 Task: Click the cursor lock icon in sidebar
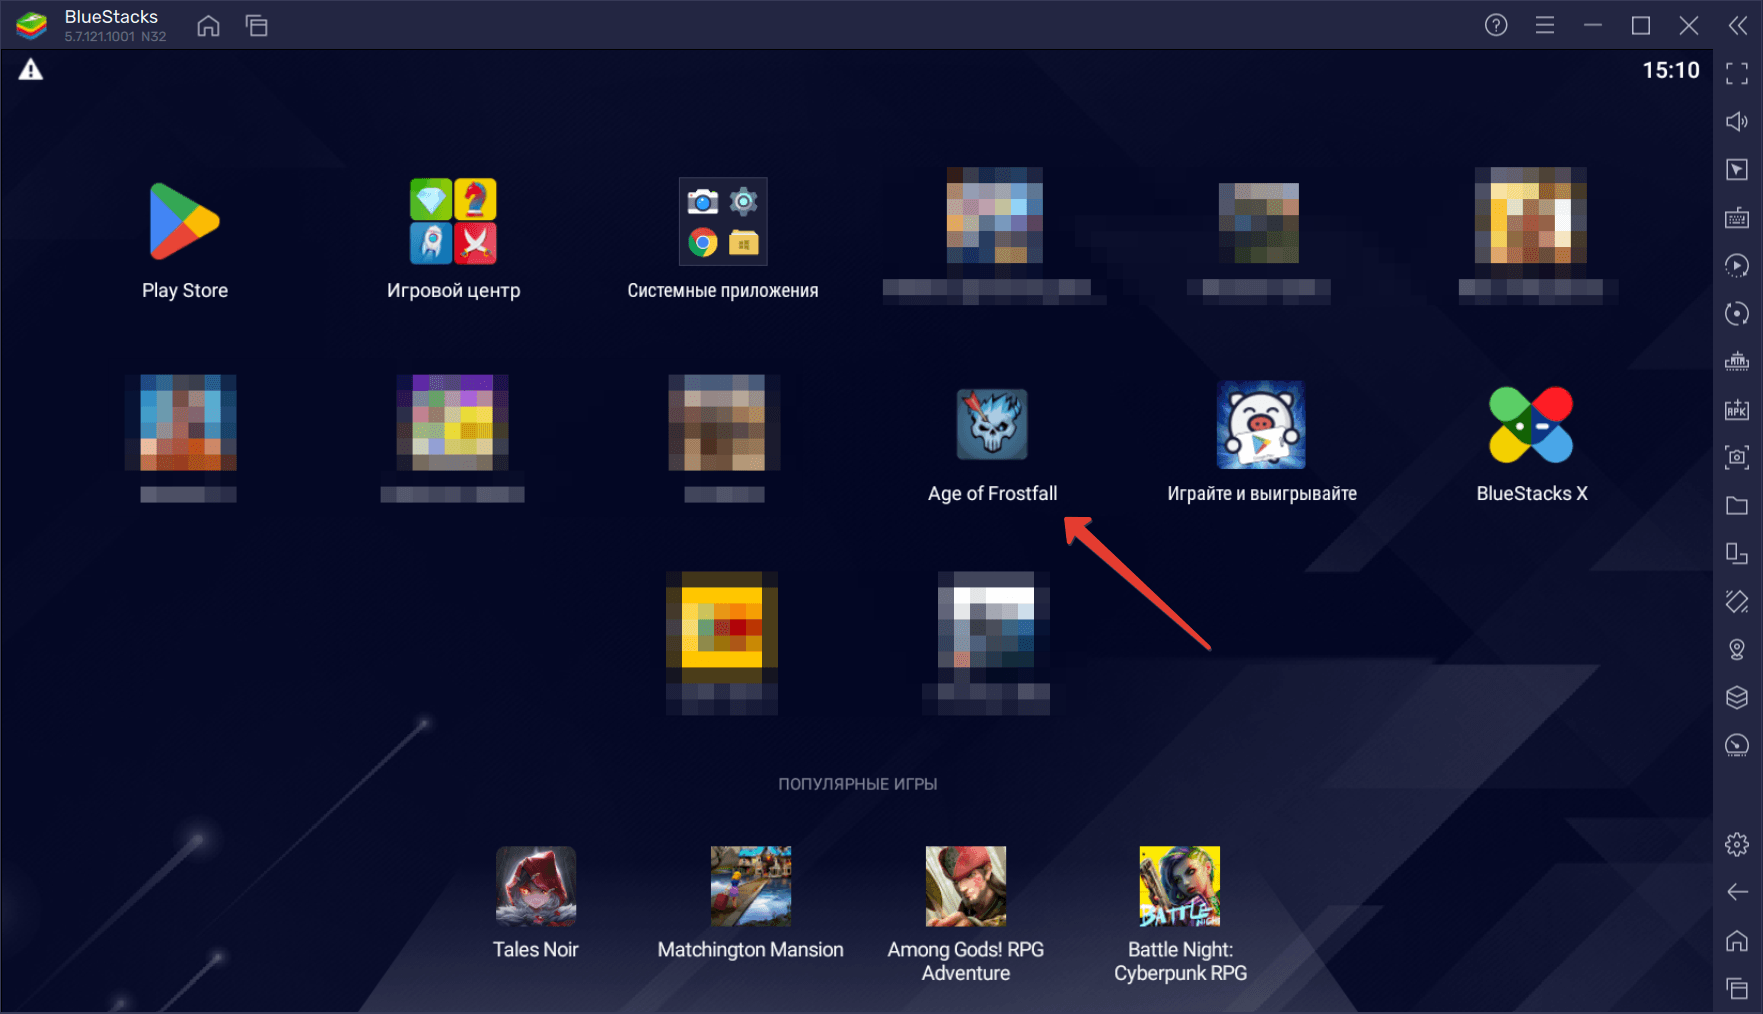point(1737,170)
